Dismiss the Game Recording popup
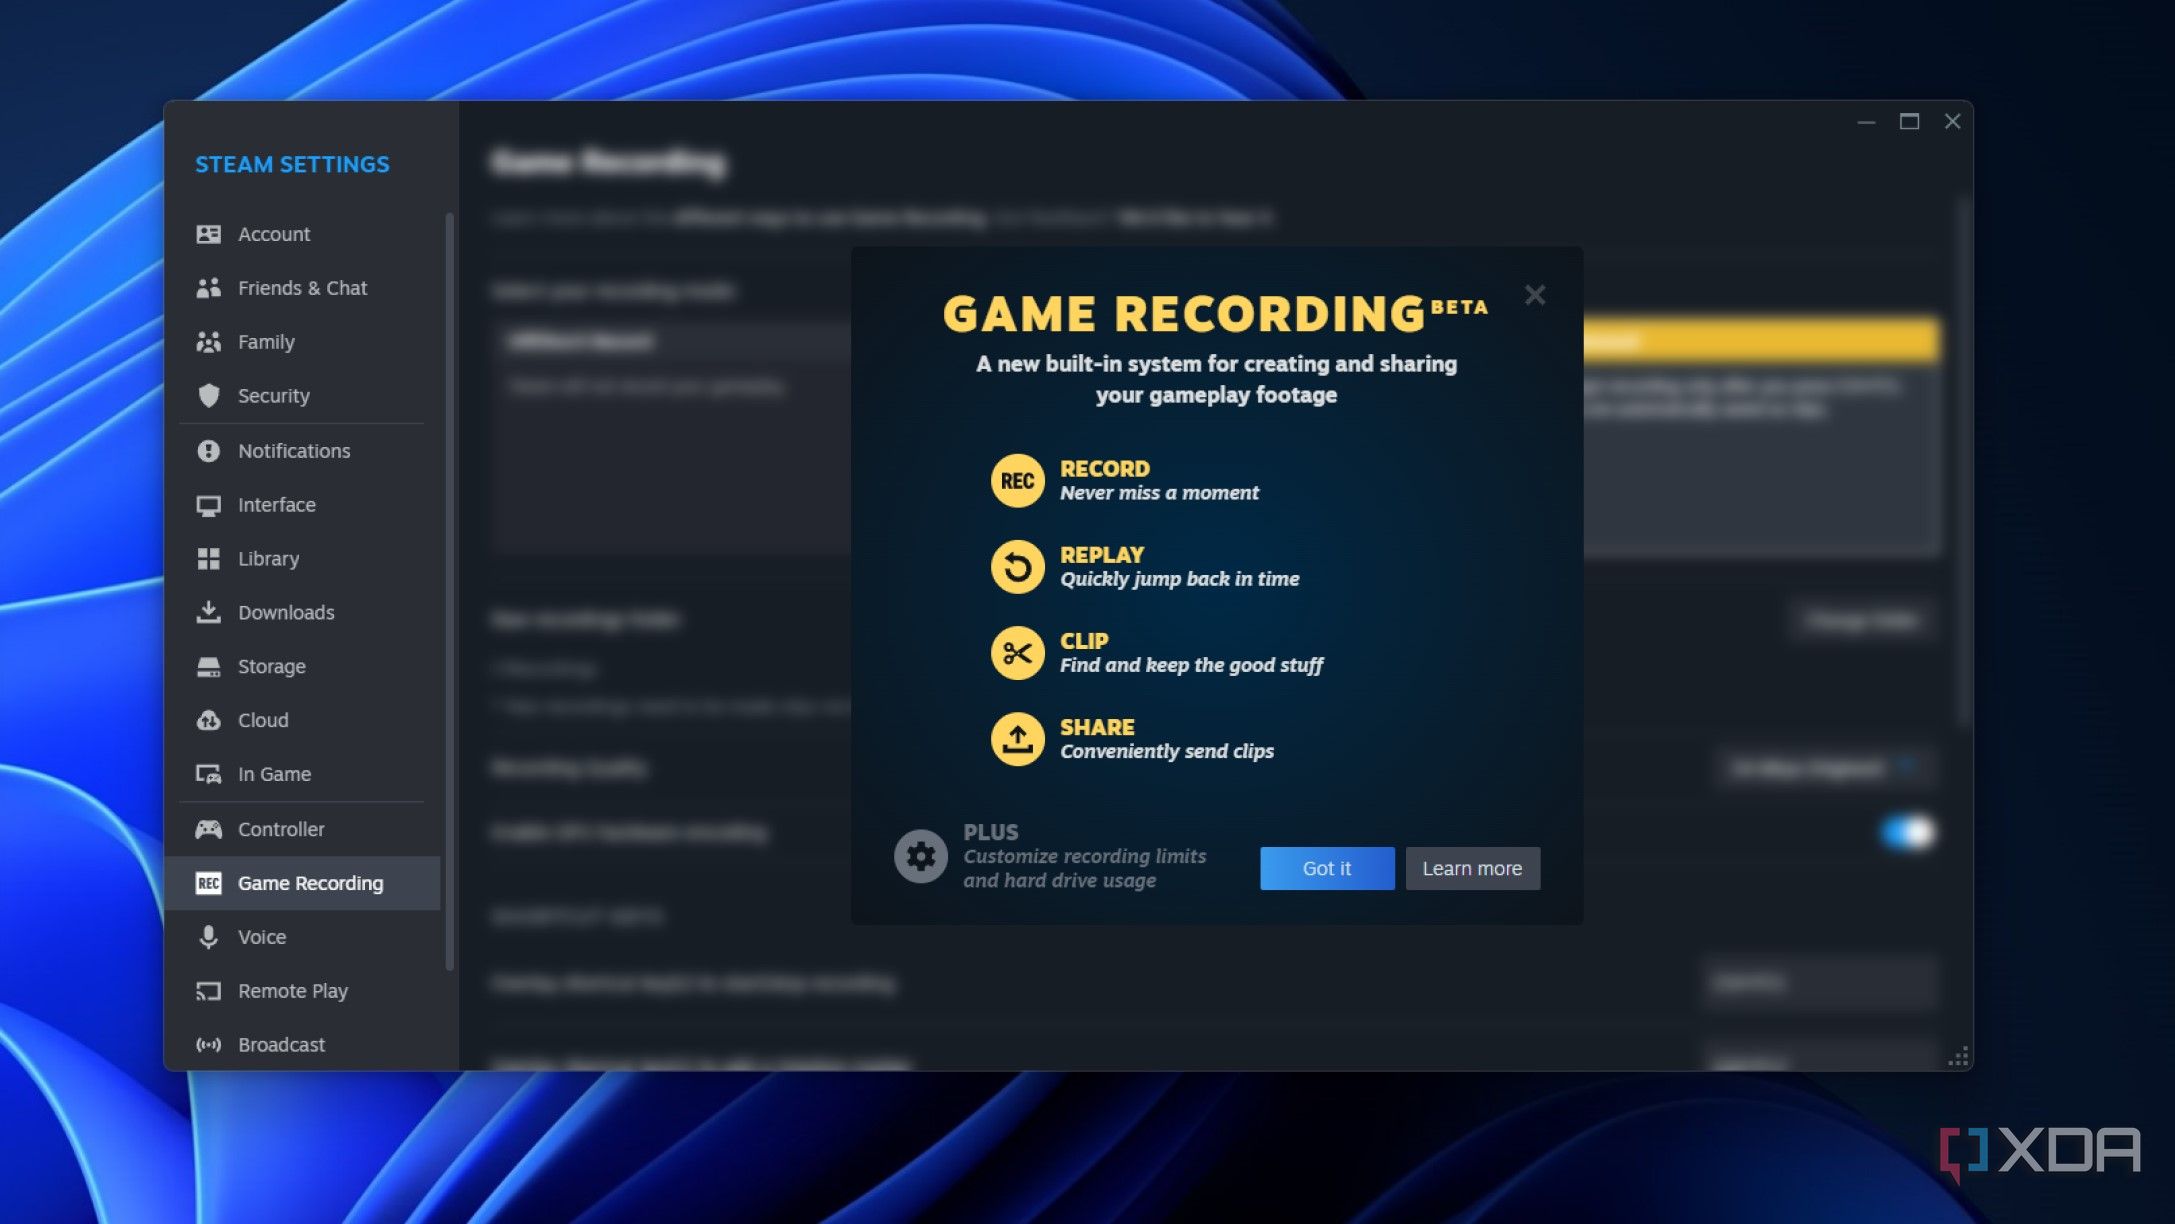Image resolution: width=2175 pixels, height=1224 pixels. 1535,295
